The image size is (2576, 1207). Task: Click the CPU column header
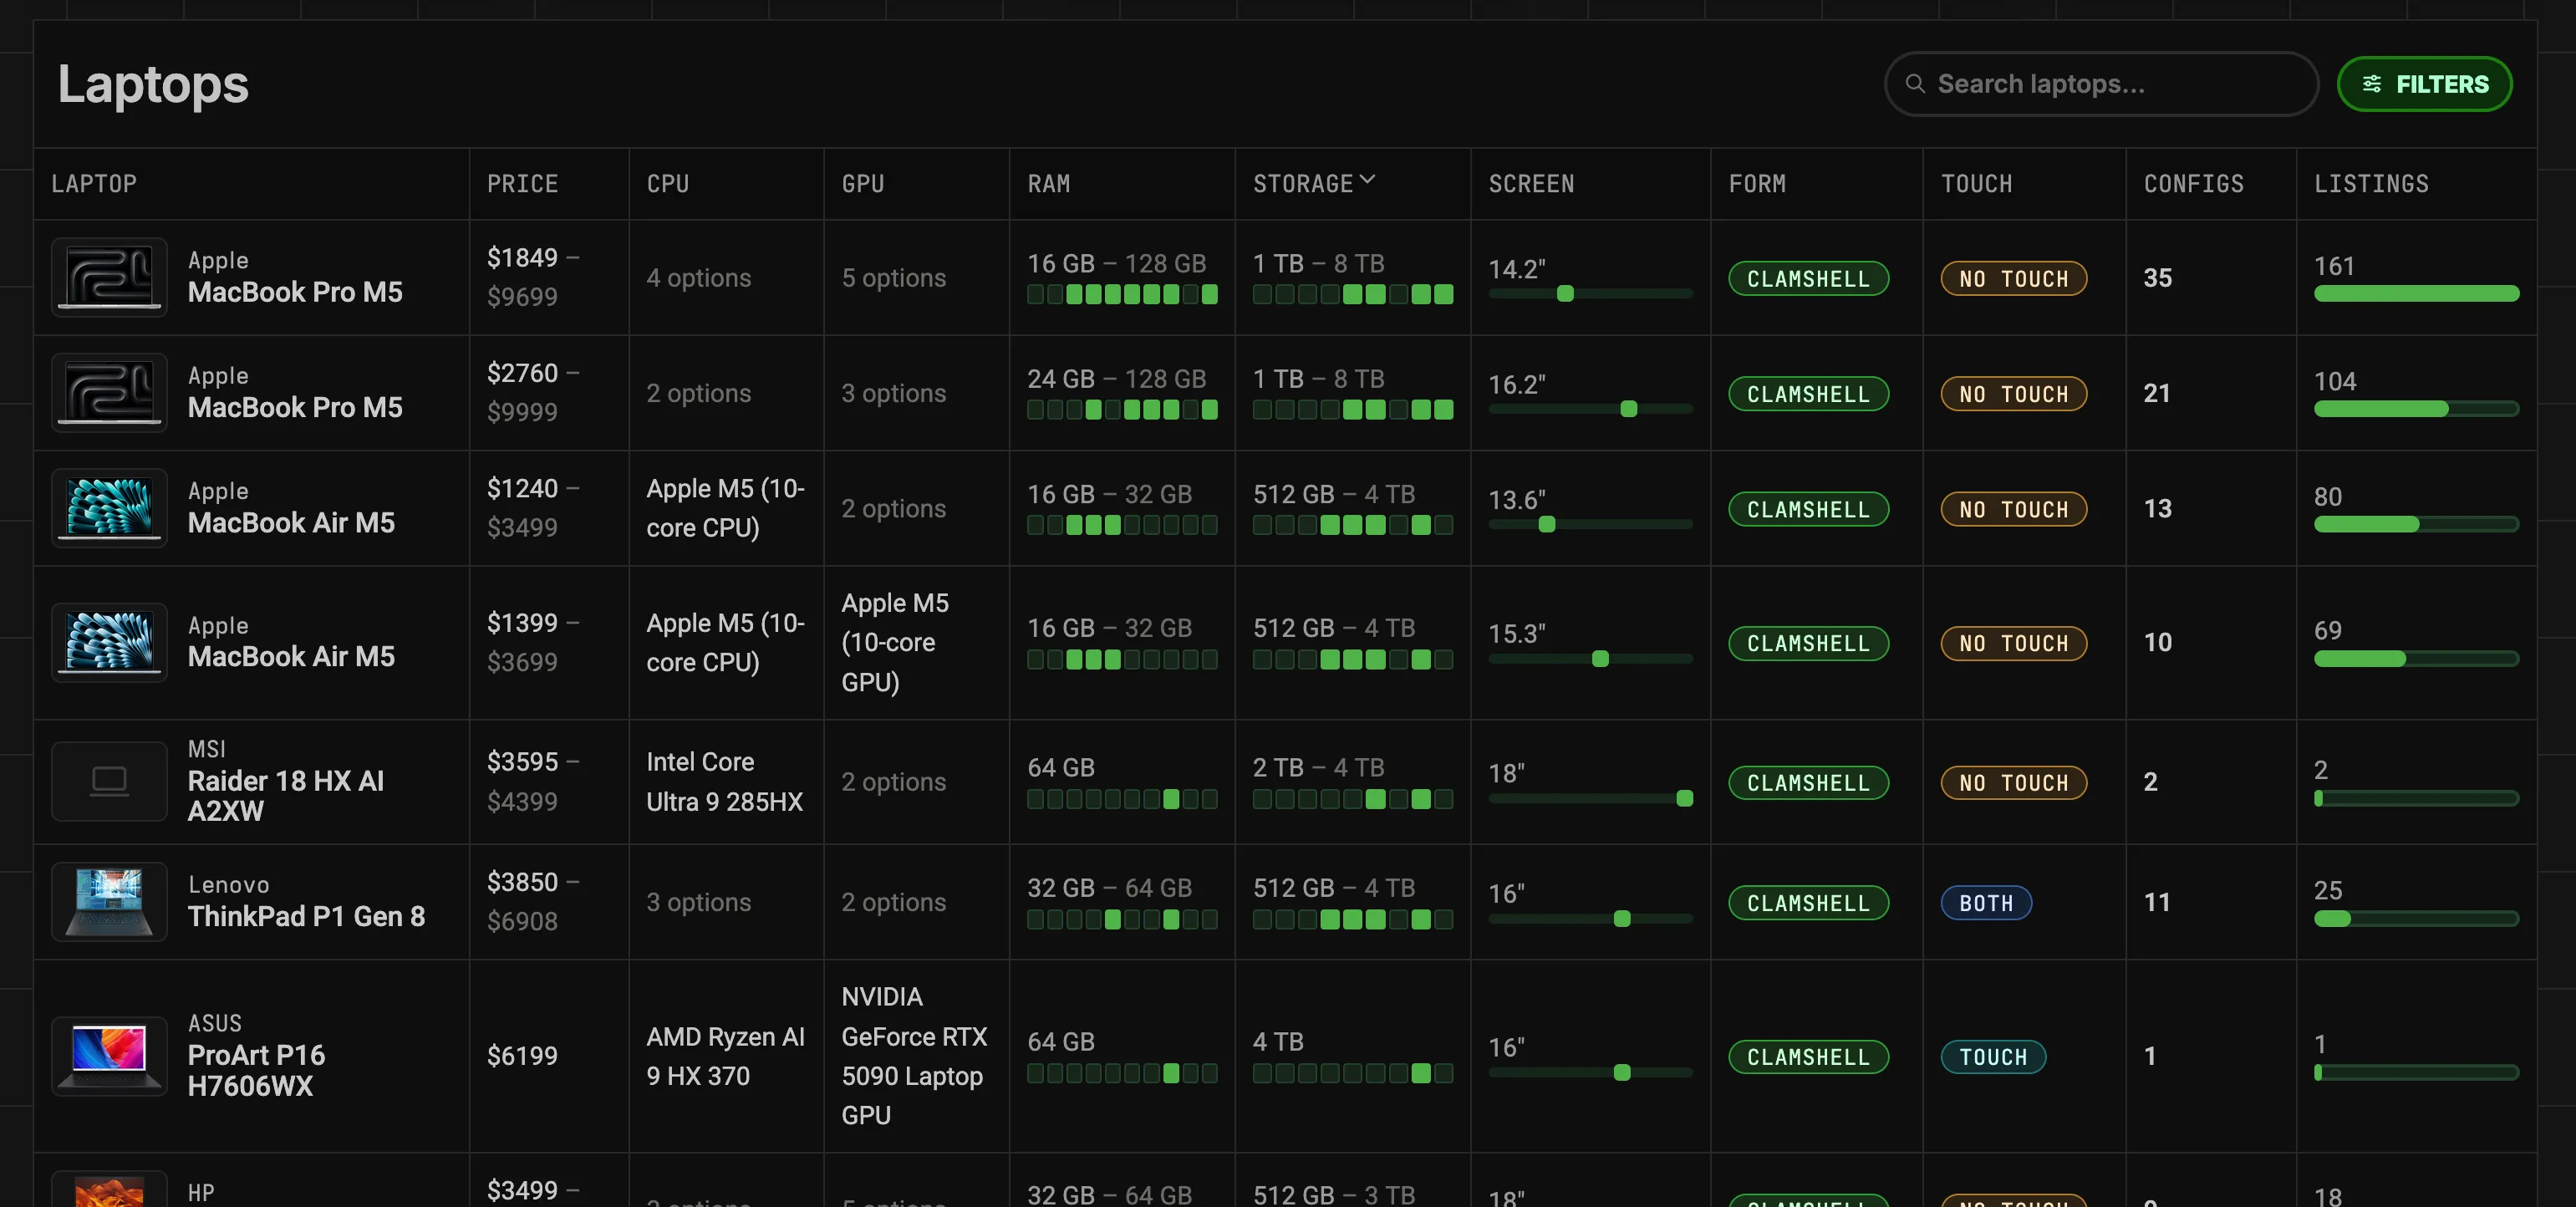click(667, 184)
